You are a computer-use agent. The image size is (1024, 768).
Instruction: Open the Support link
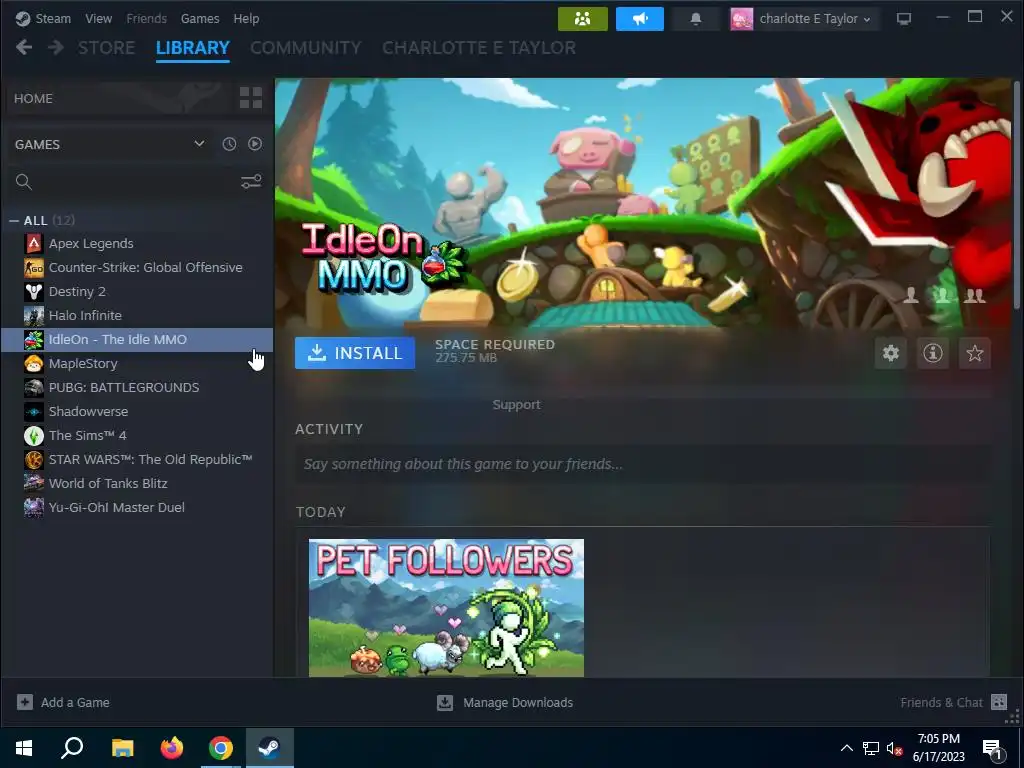click(517, 405)
